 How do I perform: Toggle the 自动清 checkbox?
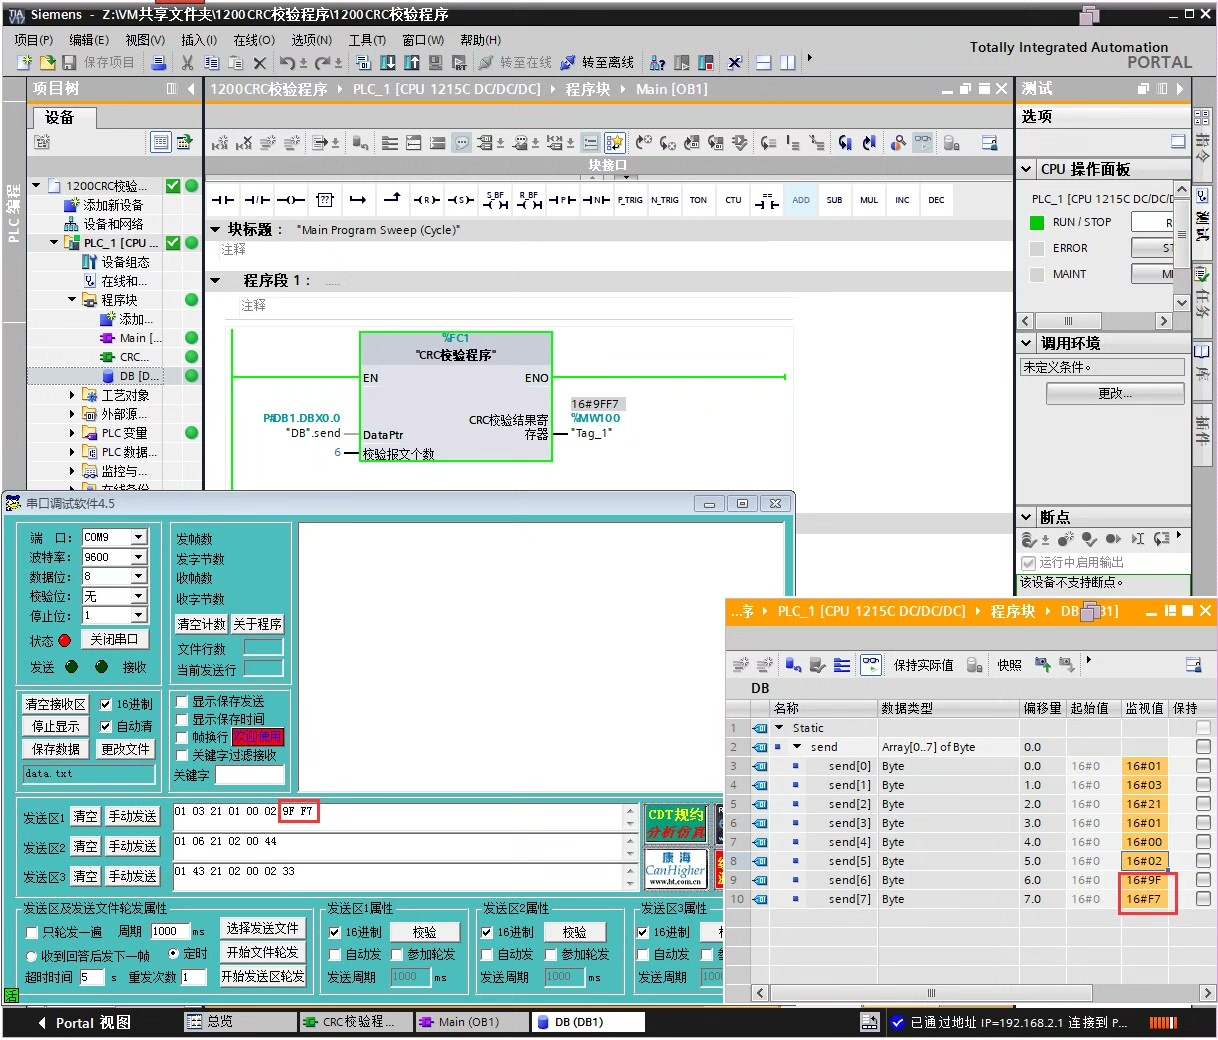(105, 727)
